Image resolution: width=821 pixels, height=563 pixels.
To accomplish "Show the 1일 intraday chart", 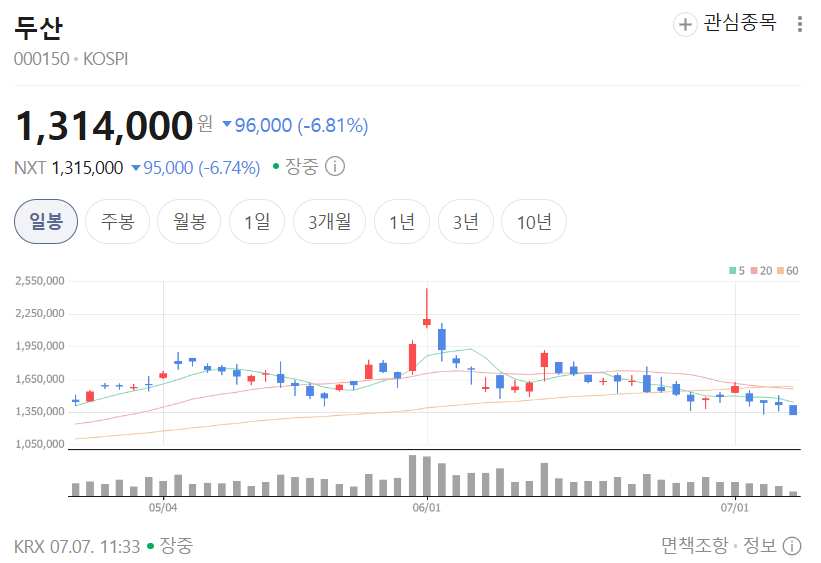I will click(257, 222).
